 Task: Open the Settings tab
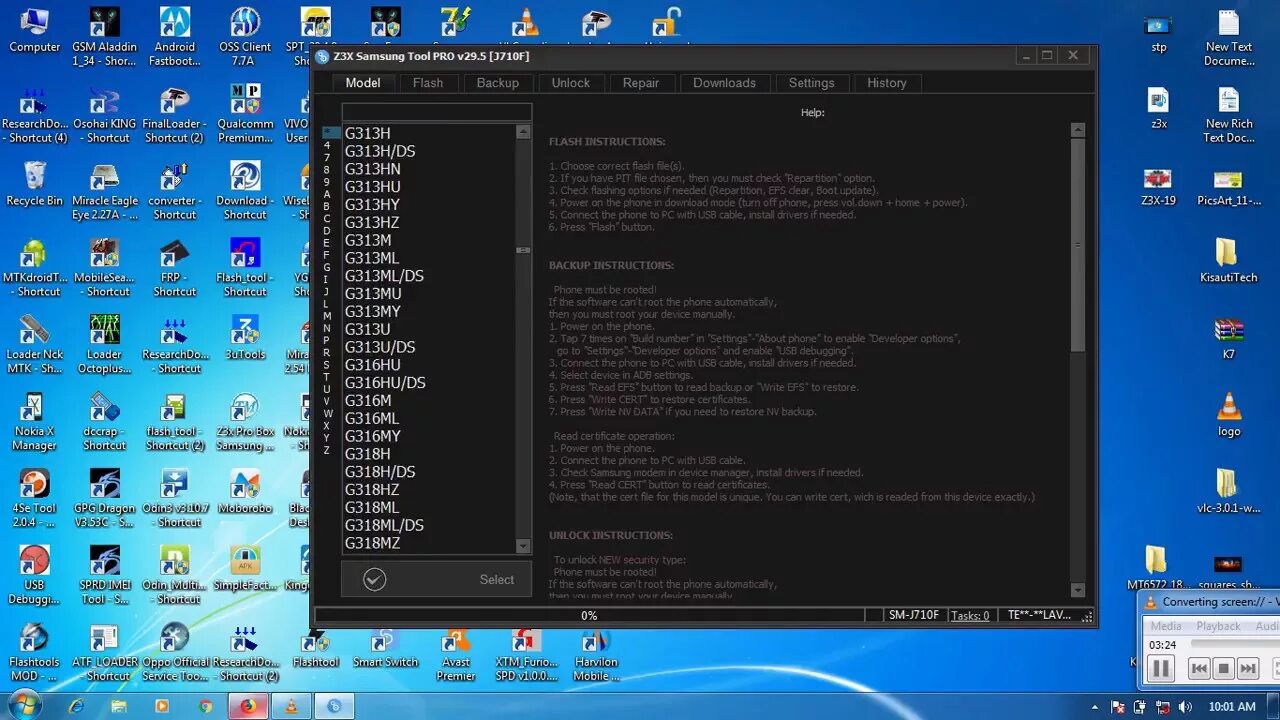click(811, 83)
